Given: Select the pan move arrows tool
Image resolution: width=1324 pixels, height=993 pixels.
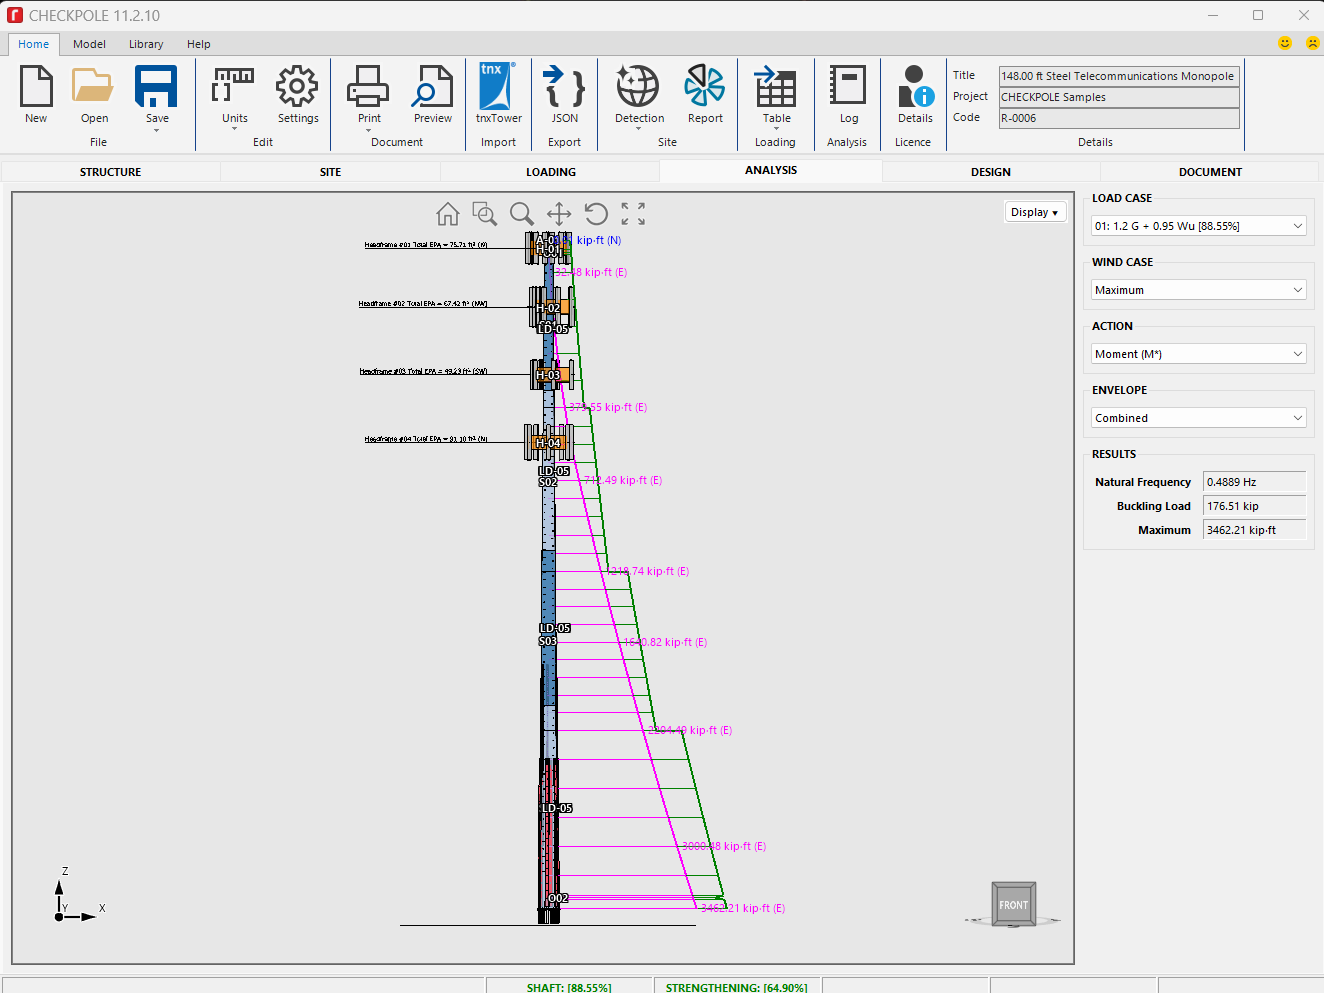Looking at the screenshot, I should [559, 214].
